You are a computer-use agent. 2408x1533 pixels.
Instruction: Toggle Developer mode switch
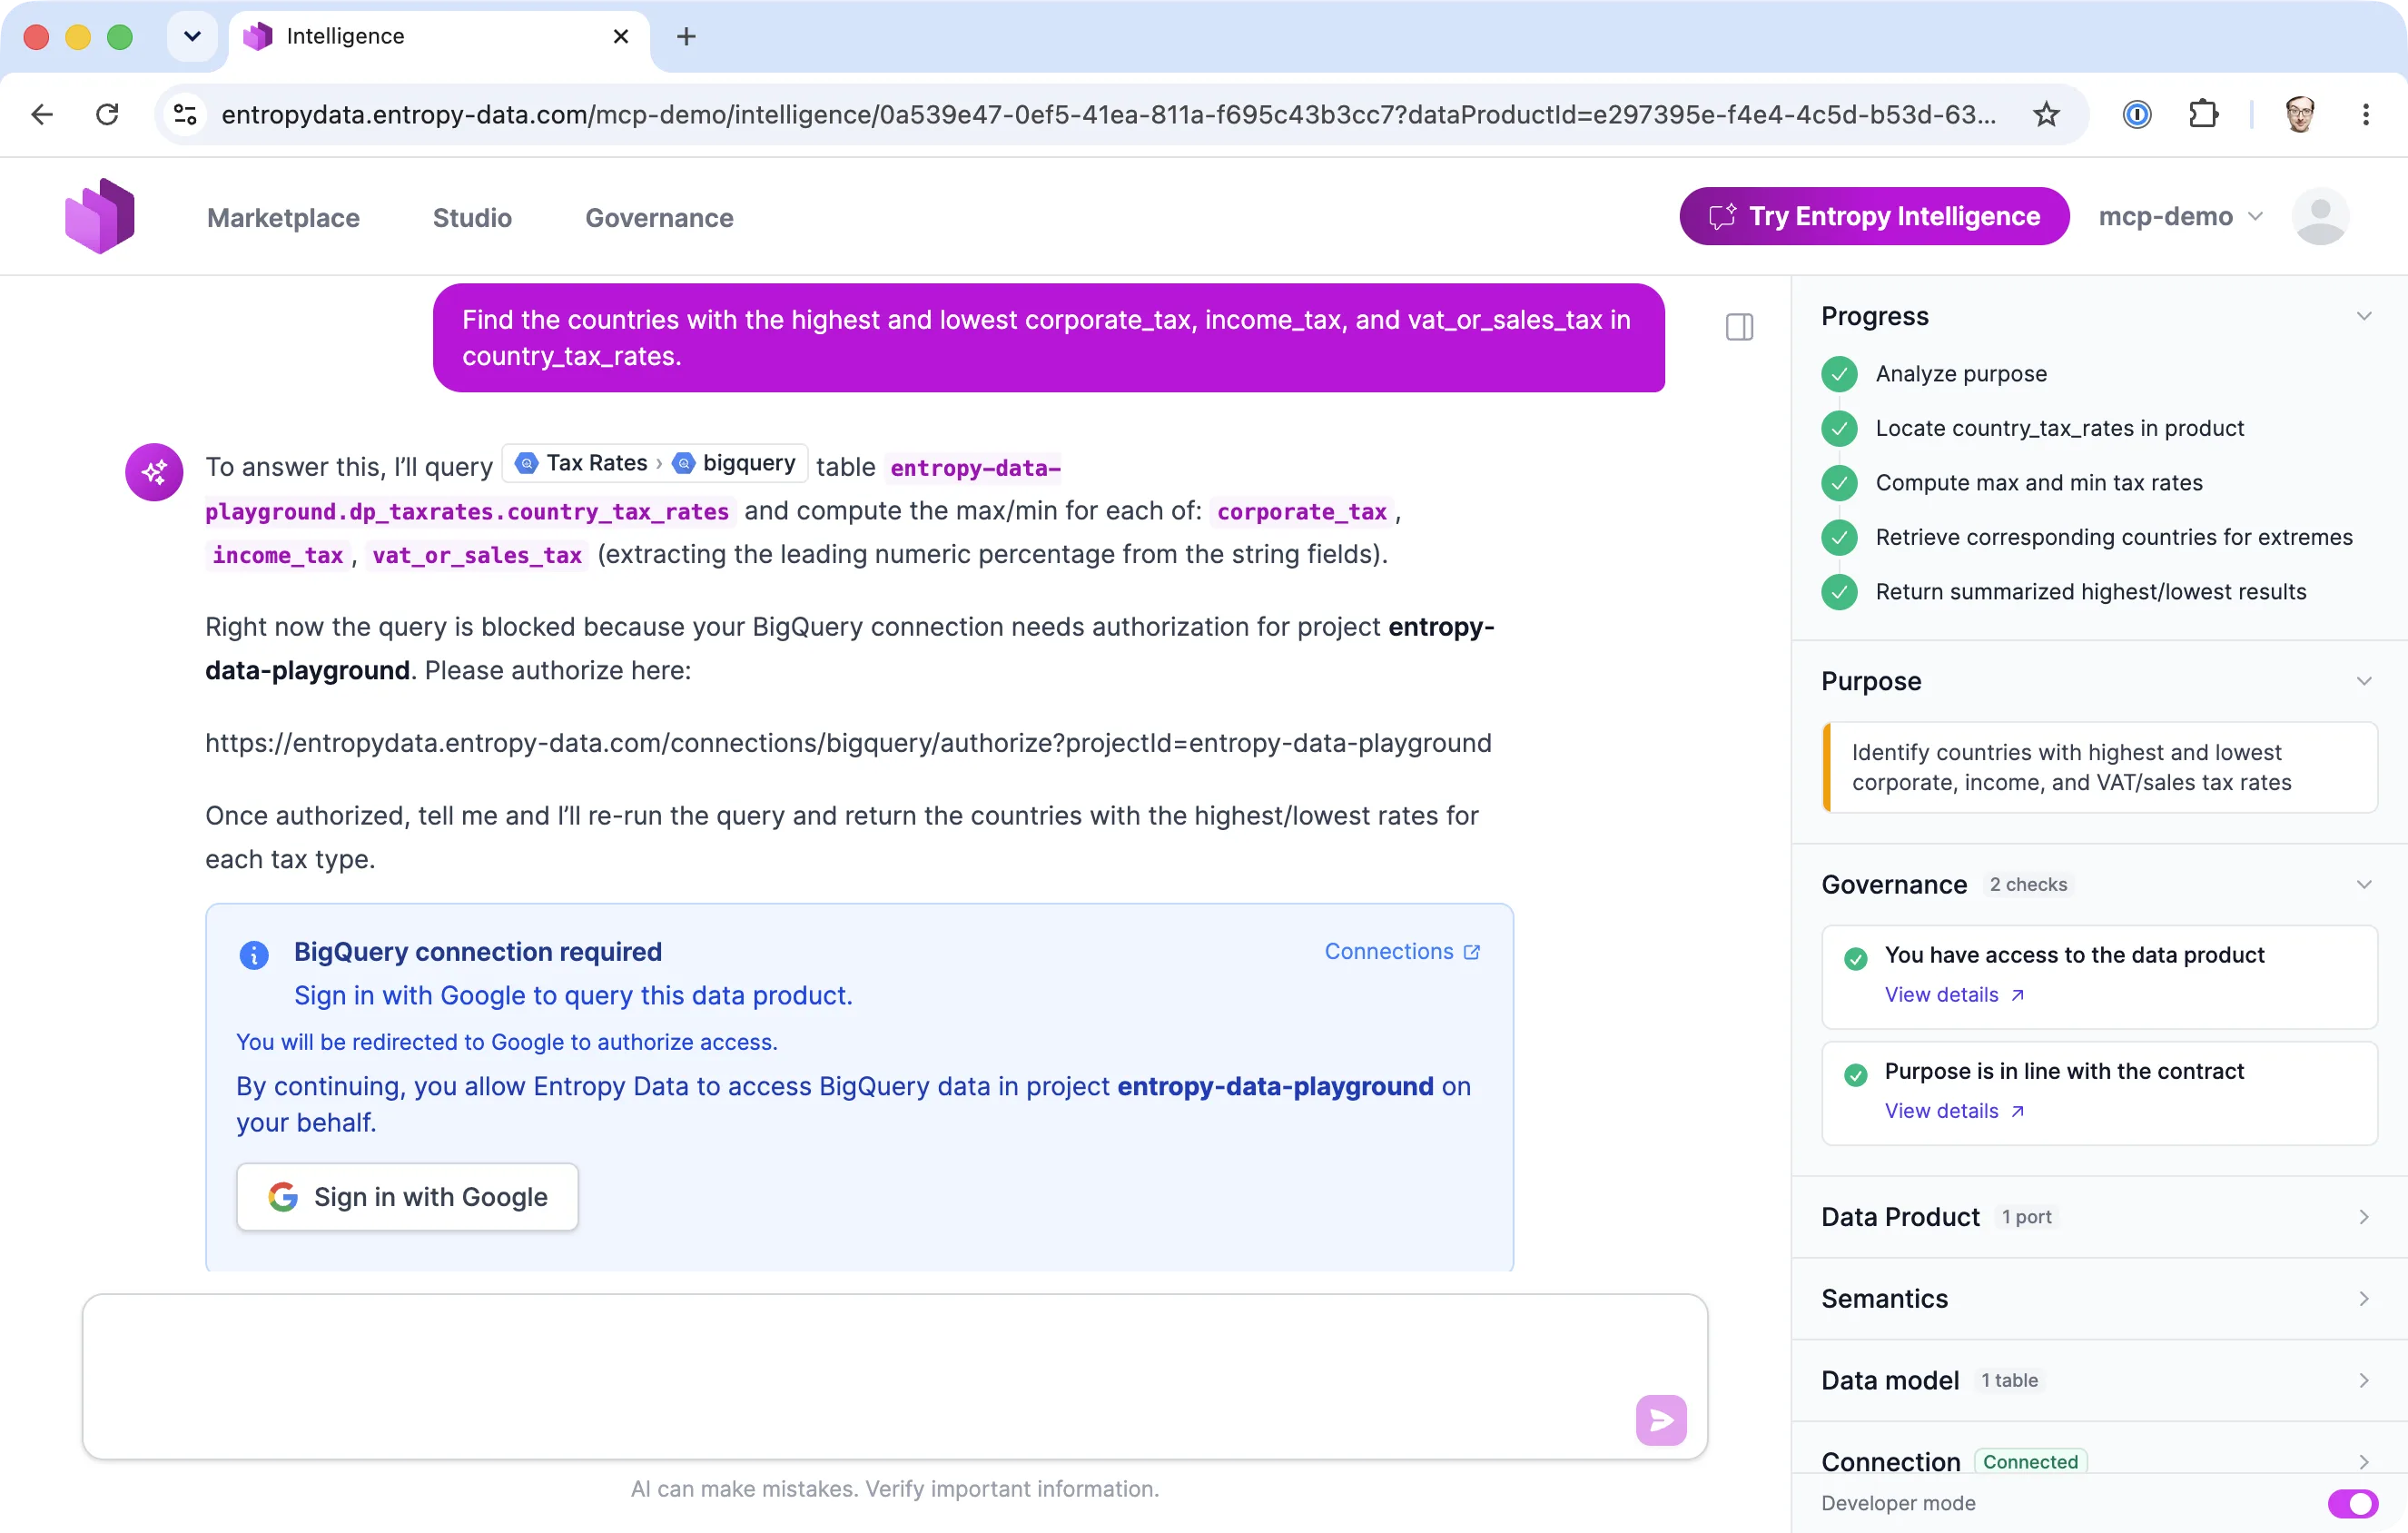coord(2352,1503)
